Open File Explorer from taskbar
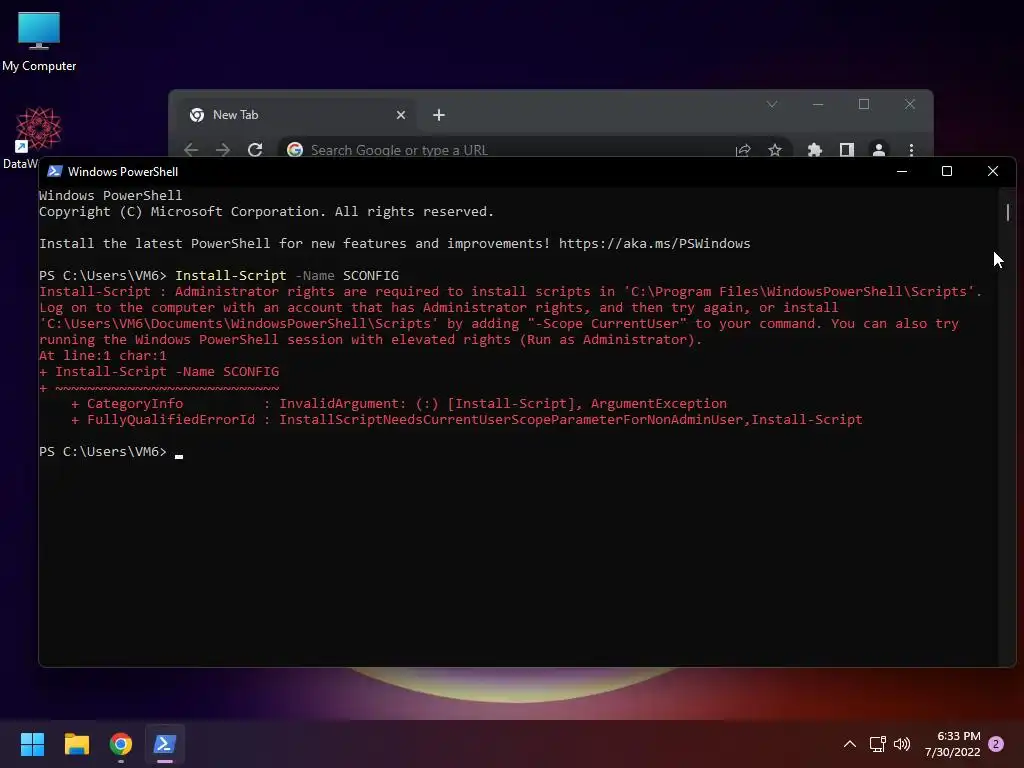The image size is (1024, 768). [x=76, y=744]
